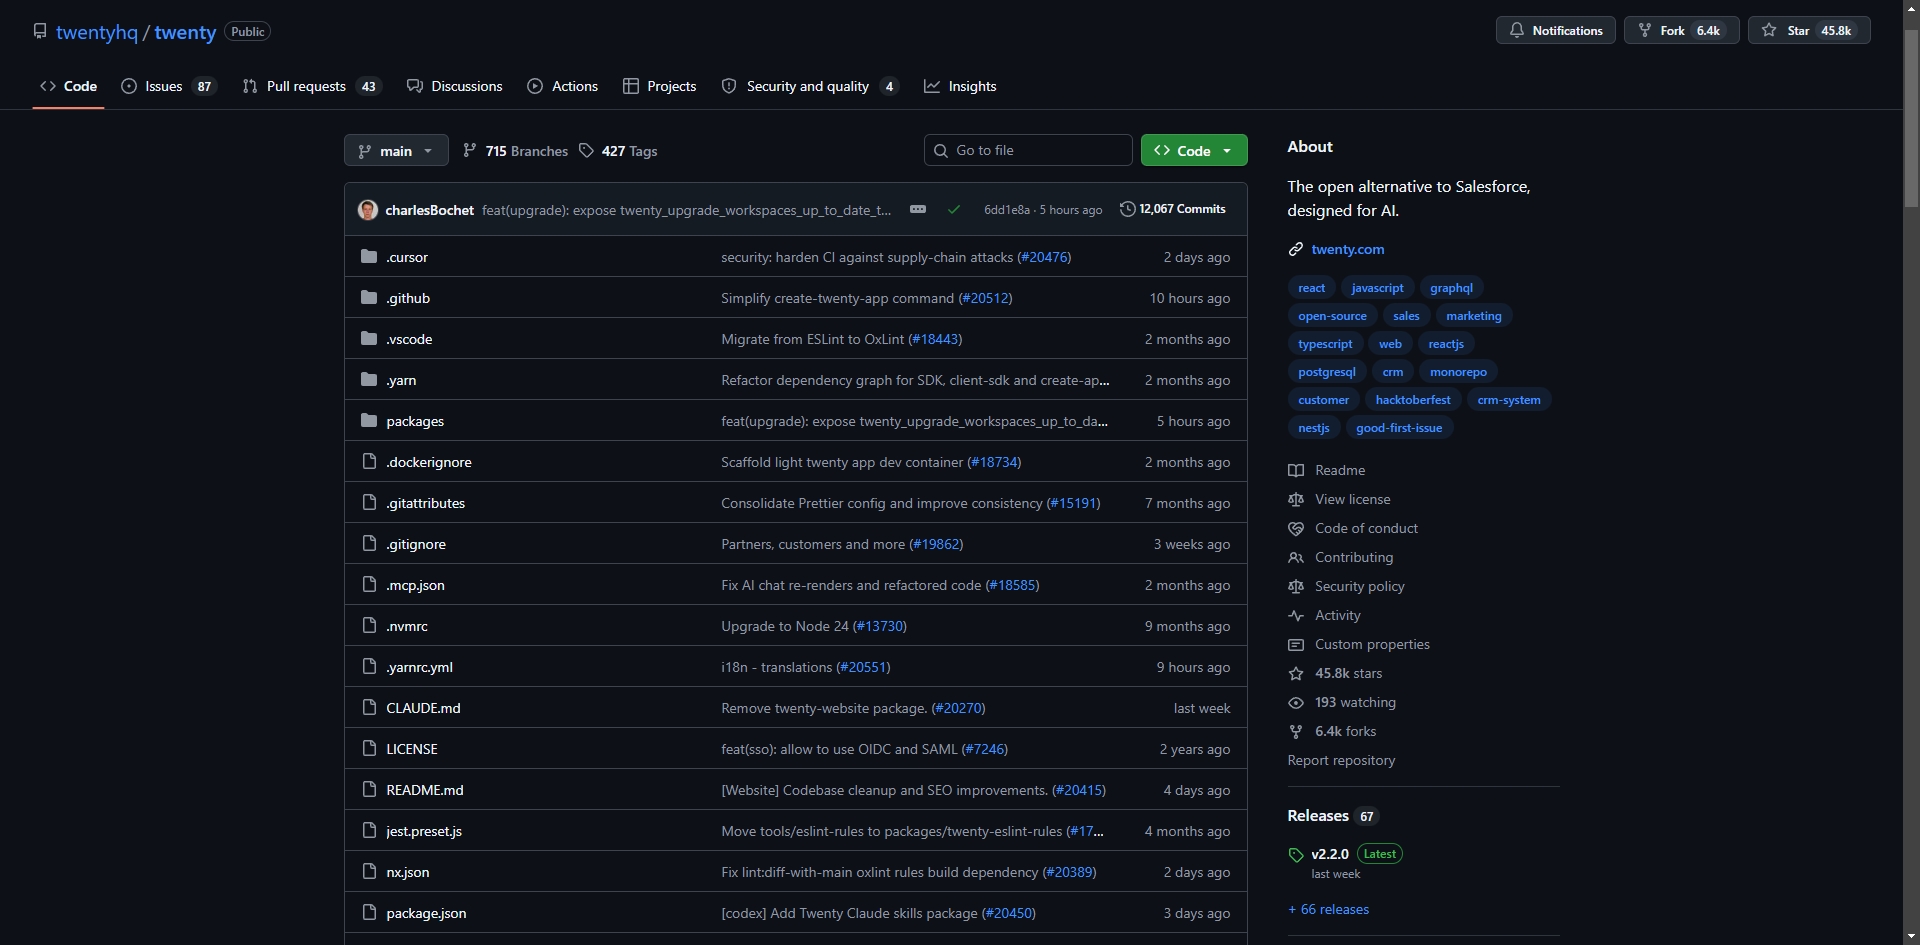This screenshot has height=945, width=1920.
Task: Click the star icon beside 45.8k stars
Action: pos(1296,674)
